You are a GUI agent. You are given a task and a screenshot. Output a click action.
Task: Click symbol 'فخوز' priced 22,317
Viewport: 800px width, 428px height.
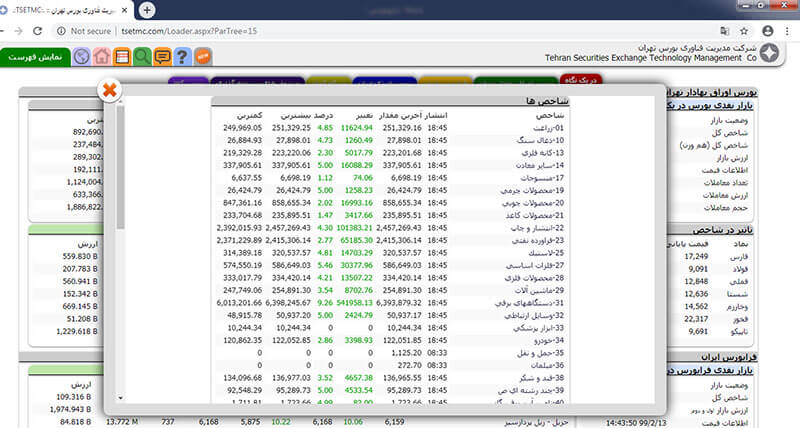[x=739, y=319]
